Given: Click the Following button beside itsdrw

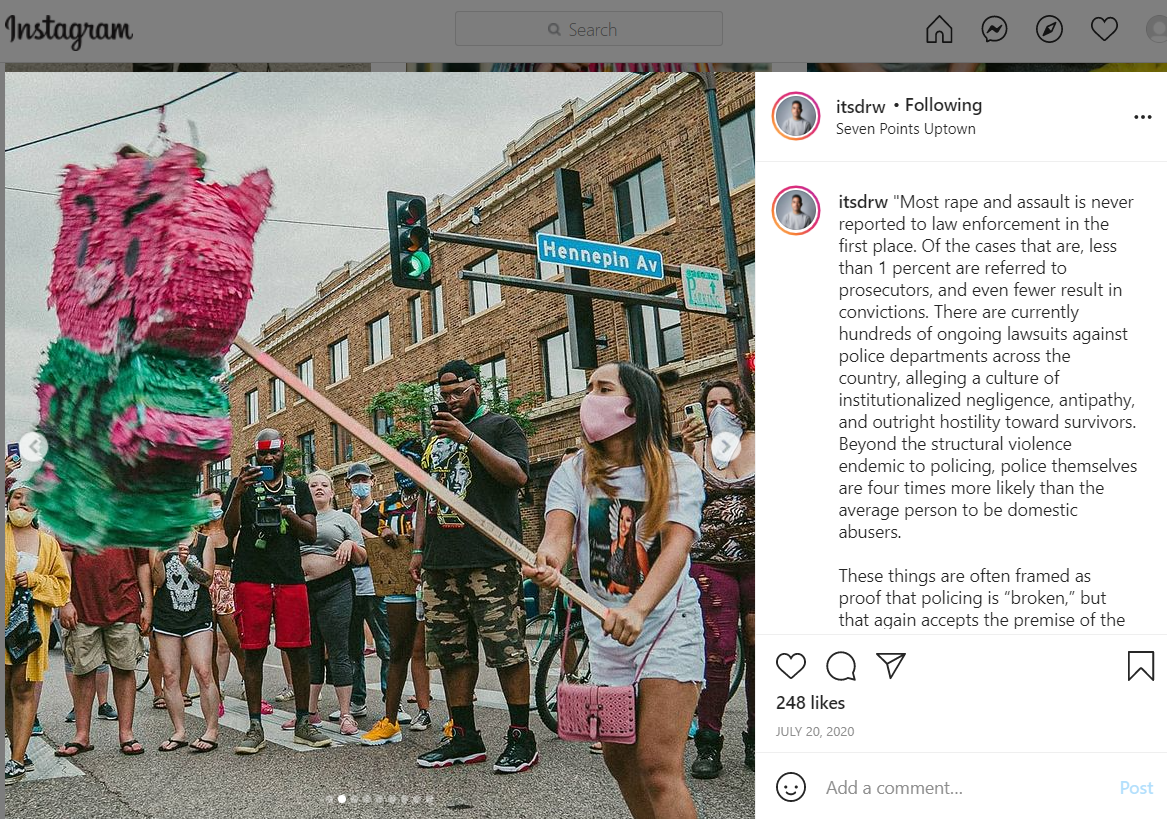Looking at the screenshot, I should [x=943, y=105].
